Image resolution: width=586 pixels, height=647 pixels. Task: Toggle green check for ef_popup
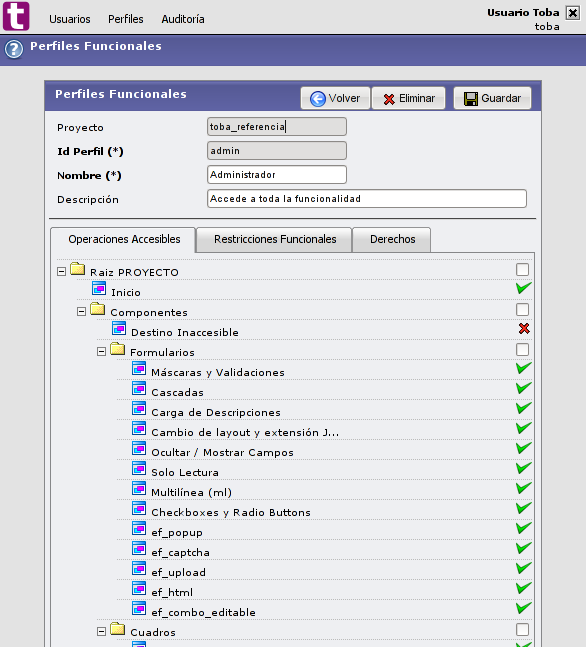click(524, 528)
